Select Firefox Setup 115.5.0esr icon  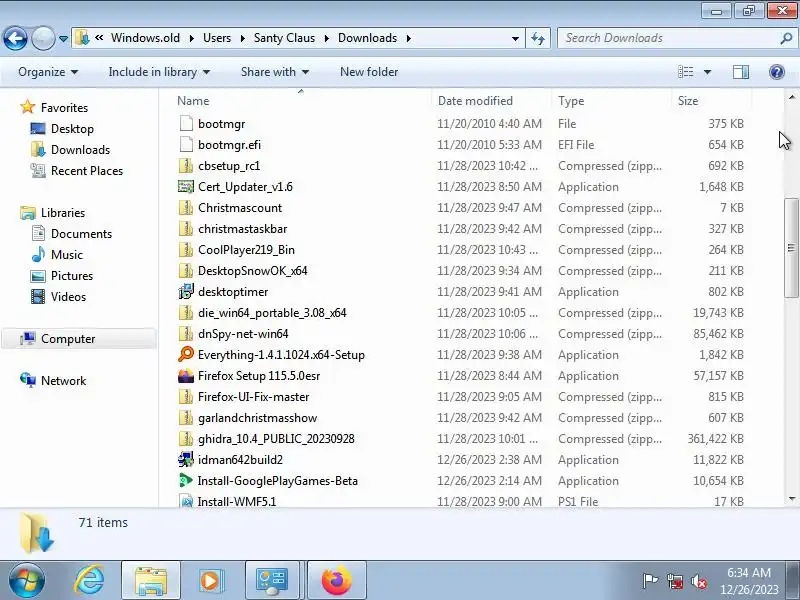coord(186,376)
